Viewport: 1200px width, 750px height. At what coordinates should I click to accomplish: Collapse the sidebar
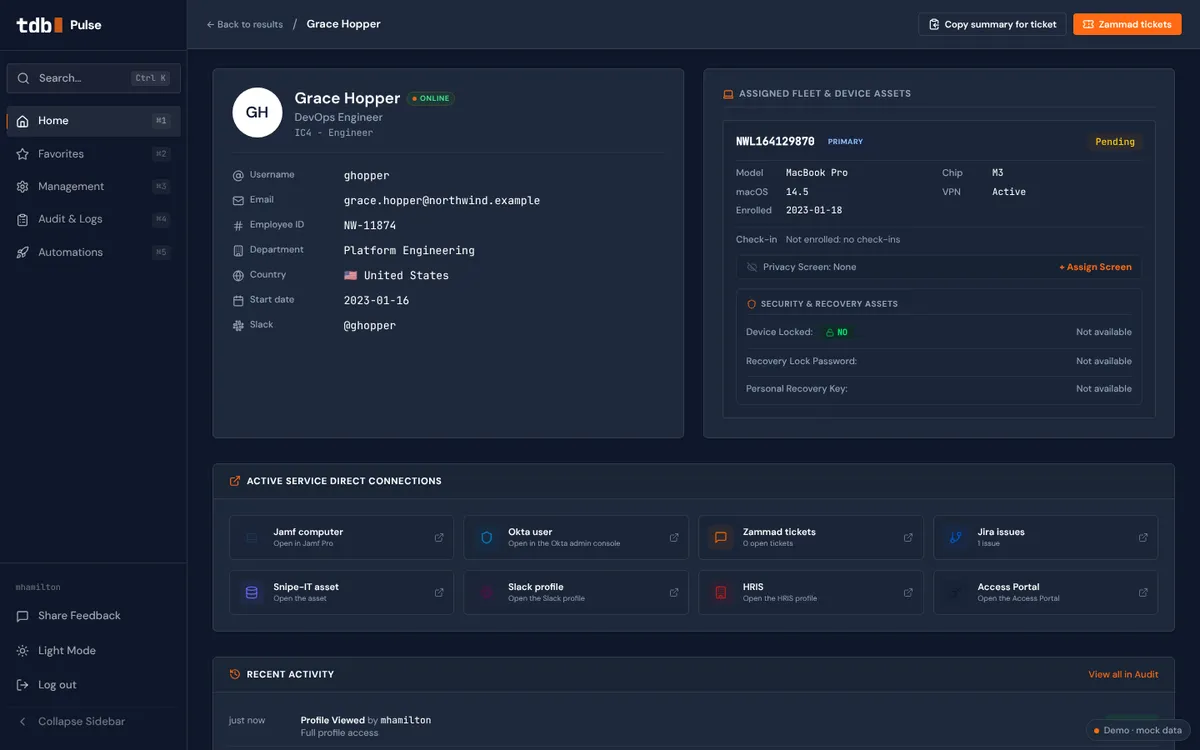coord(93,722)
